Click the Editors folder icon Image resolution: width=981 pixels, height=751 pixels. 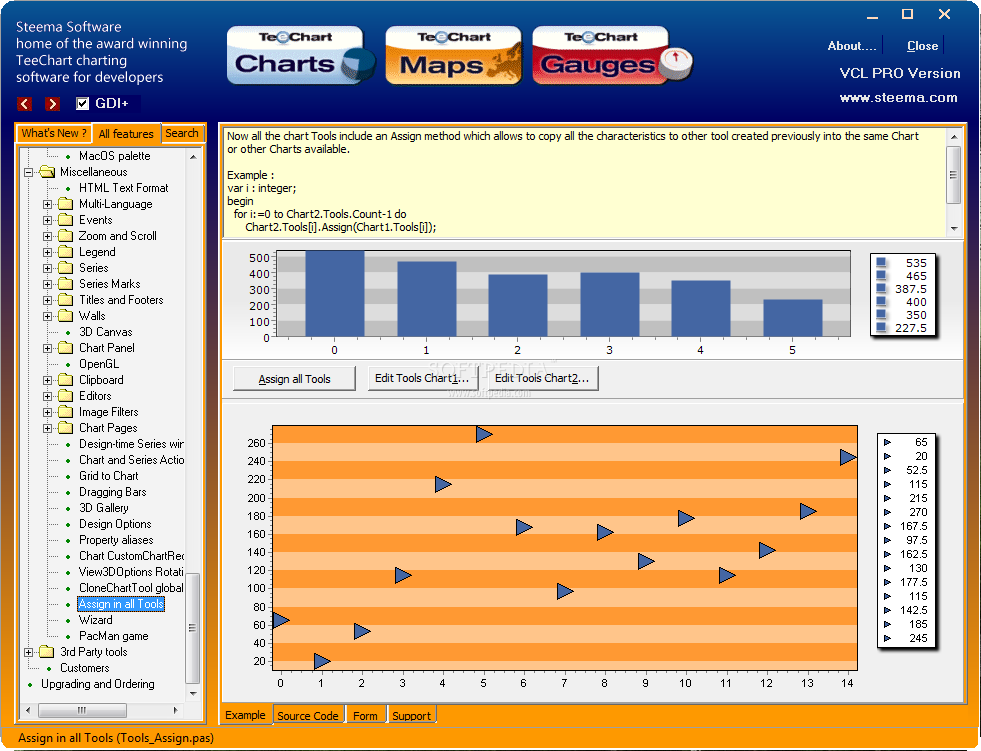[x=66, y=396]
